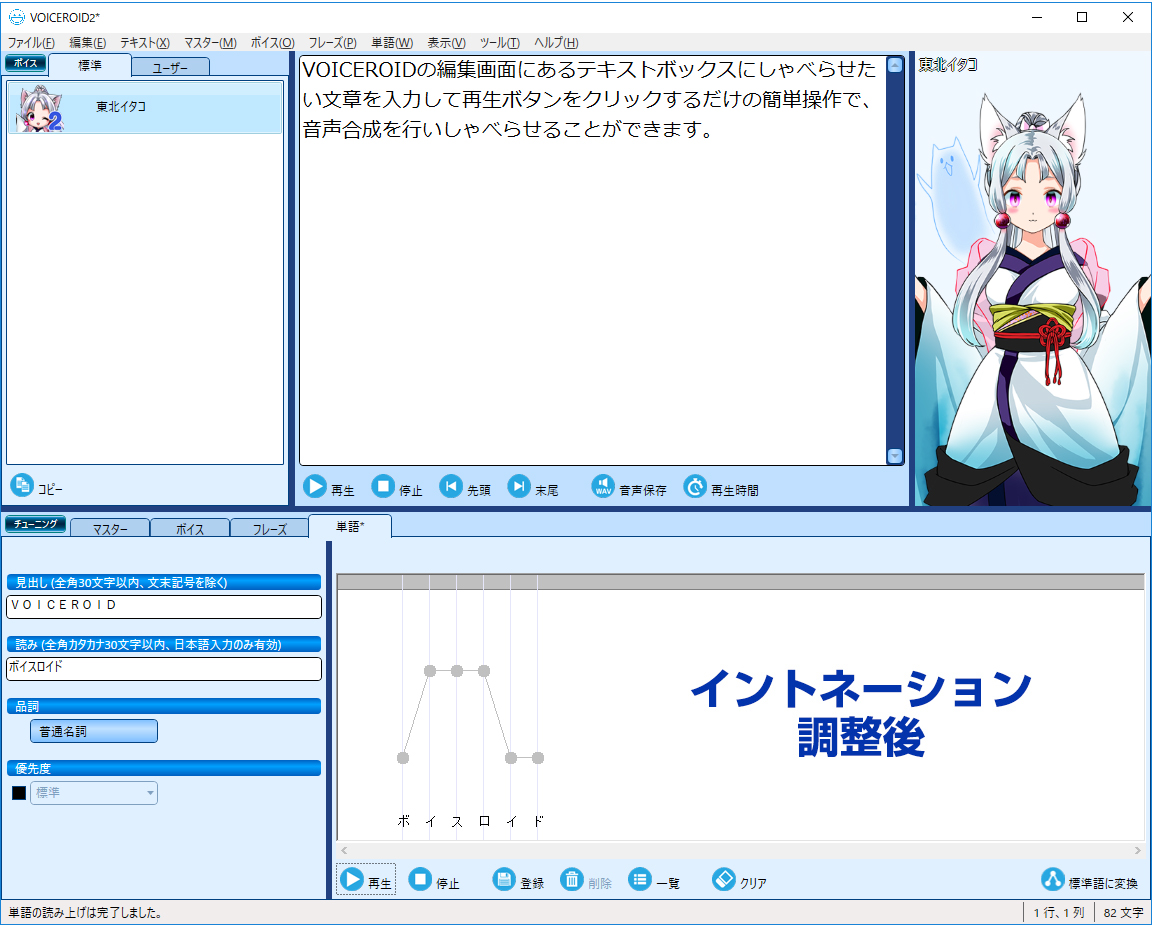
Task: Open the ボイス(O) menu
Action: (273, 43)
